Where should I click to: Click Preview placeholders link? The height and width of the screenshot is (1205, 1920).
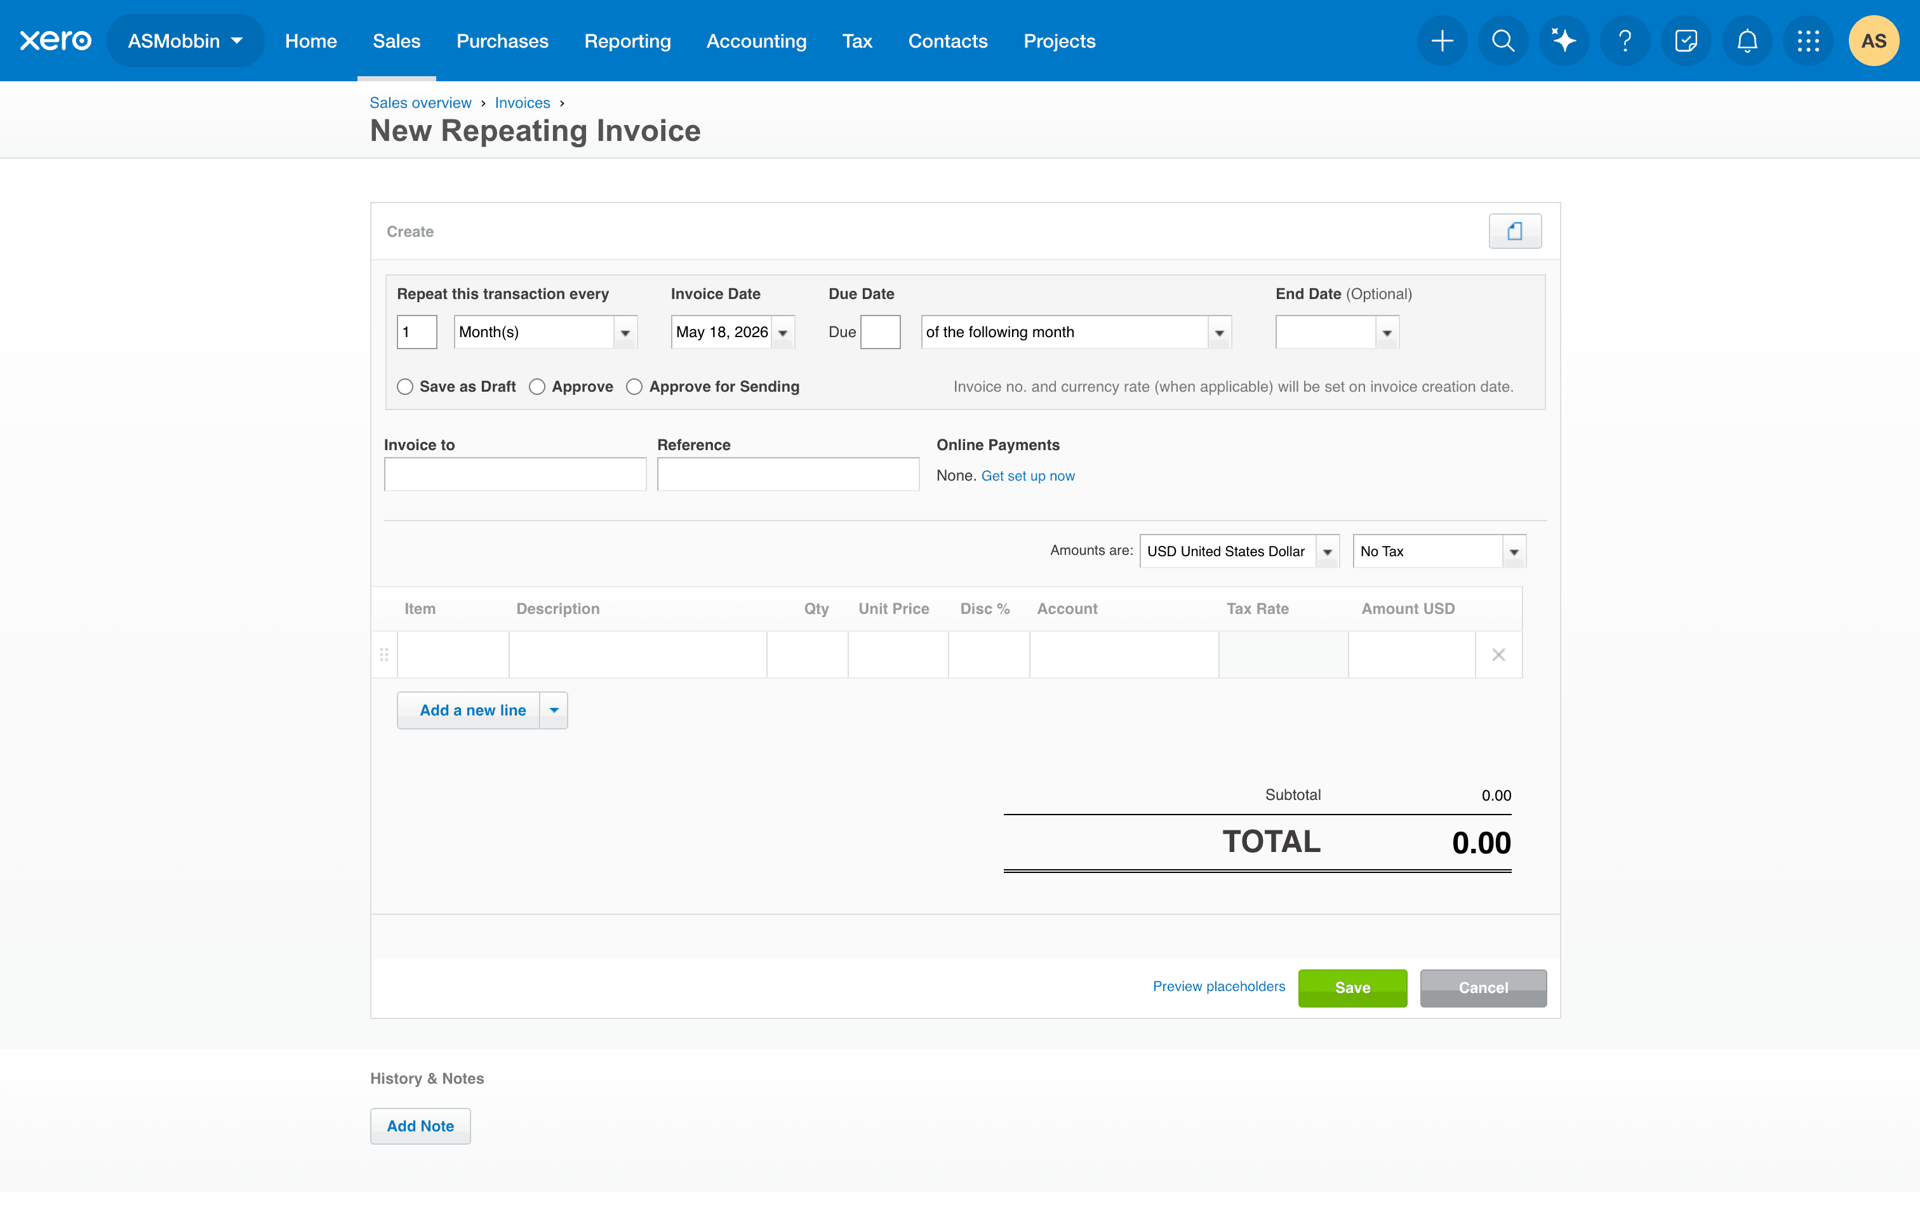tap(1219, 987)
